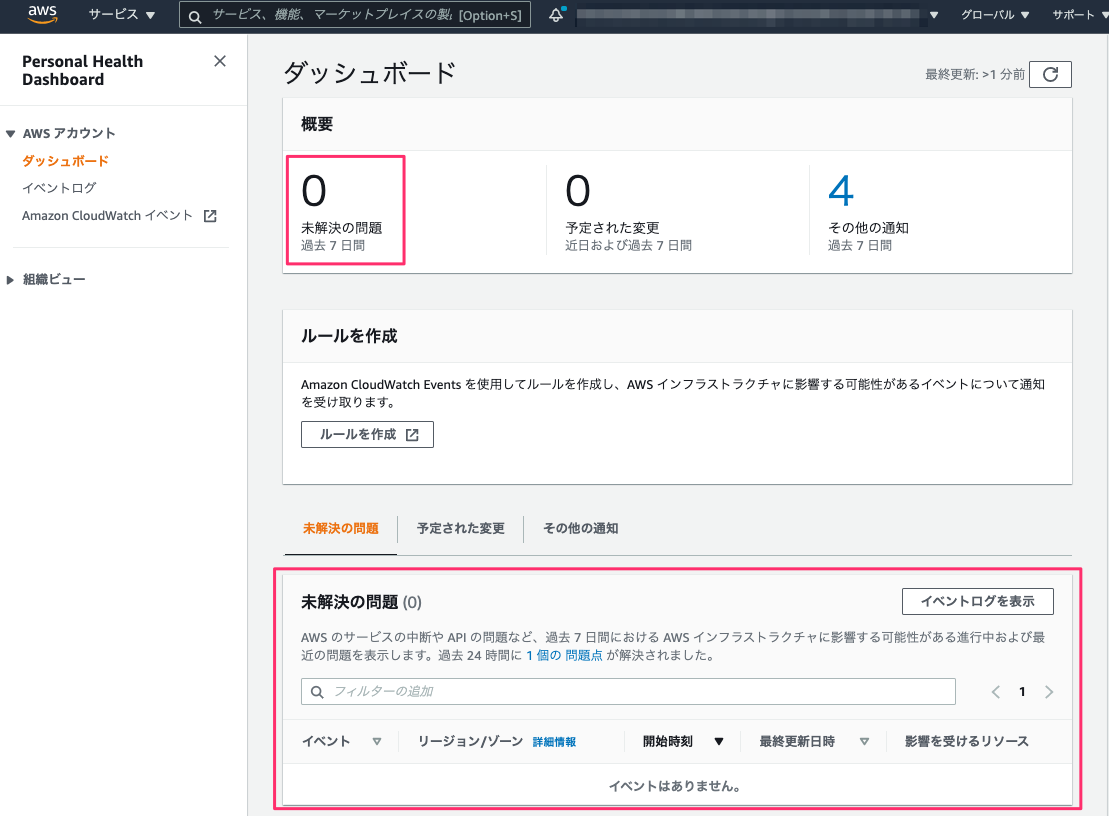Click the 影響を受けるリソース column header
Image resolution: width=1109 pixels, height=816 pixels.
point(967,741)
